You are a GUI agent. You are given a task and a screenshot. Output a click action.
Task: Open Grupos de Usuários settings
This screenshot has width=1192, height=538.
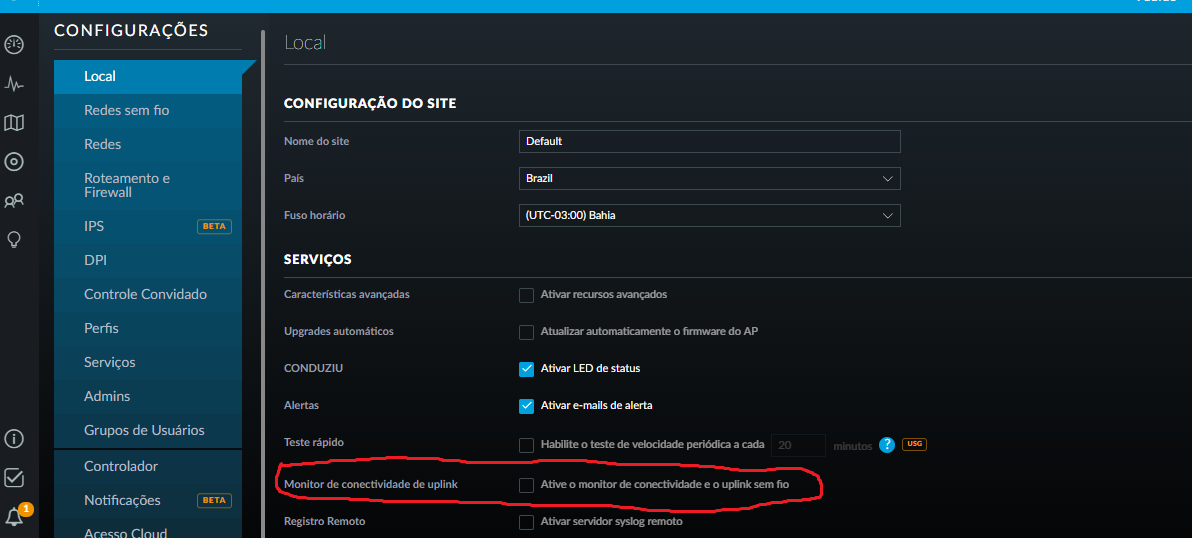tap(148, 430)
